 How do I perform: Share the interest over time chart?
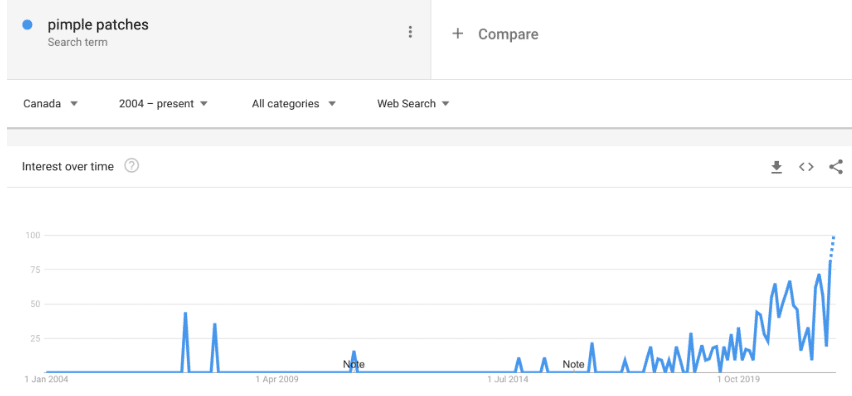pyautogui.click(x=836, y=167)
